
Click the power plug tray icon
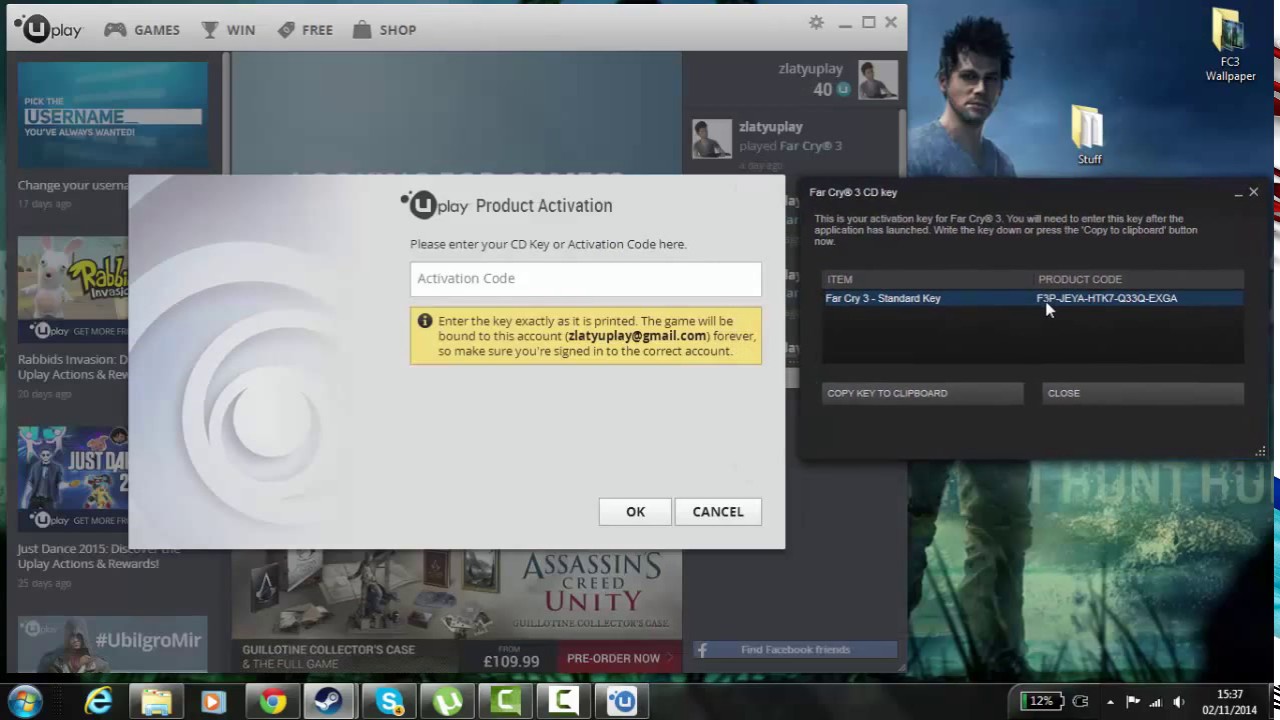pyautogui.click(x=1080, y=702)
